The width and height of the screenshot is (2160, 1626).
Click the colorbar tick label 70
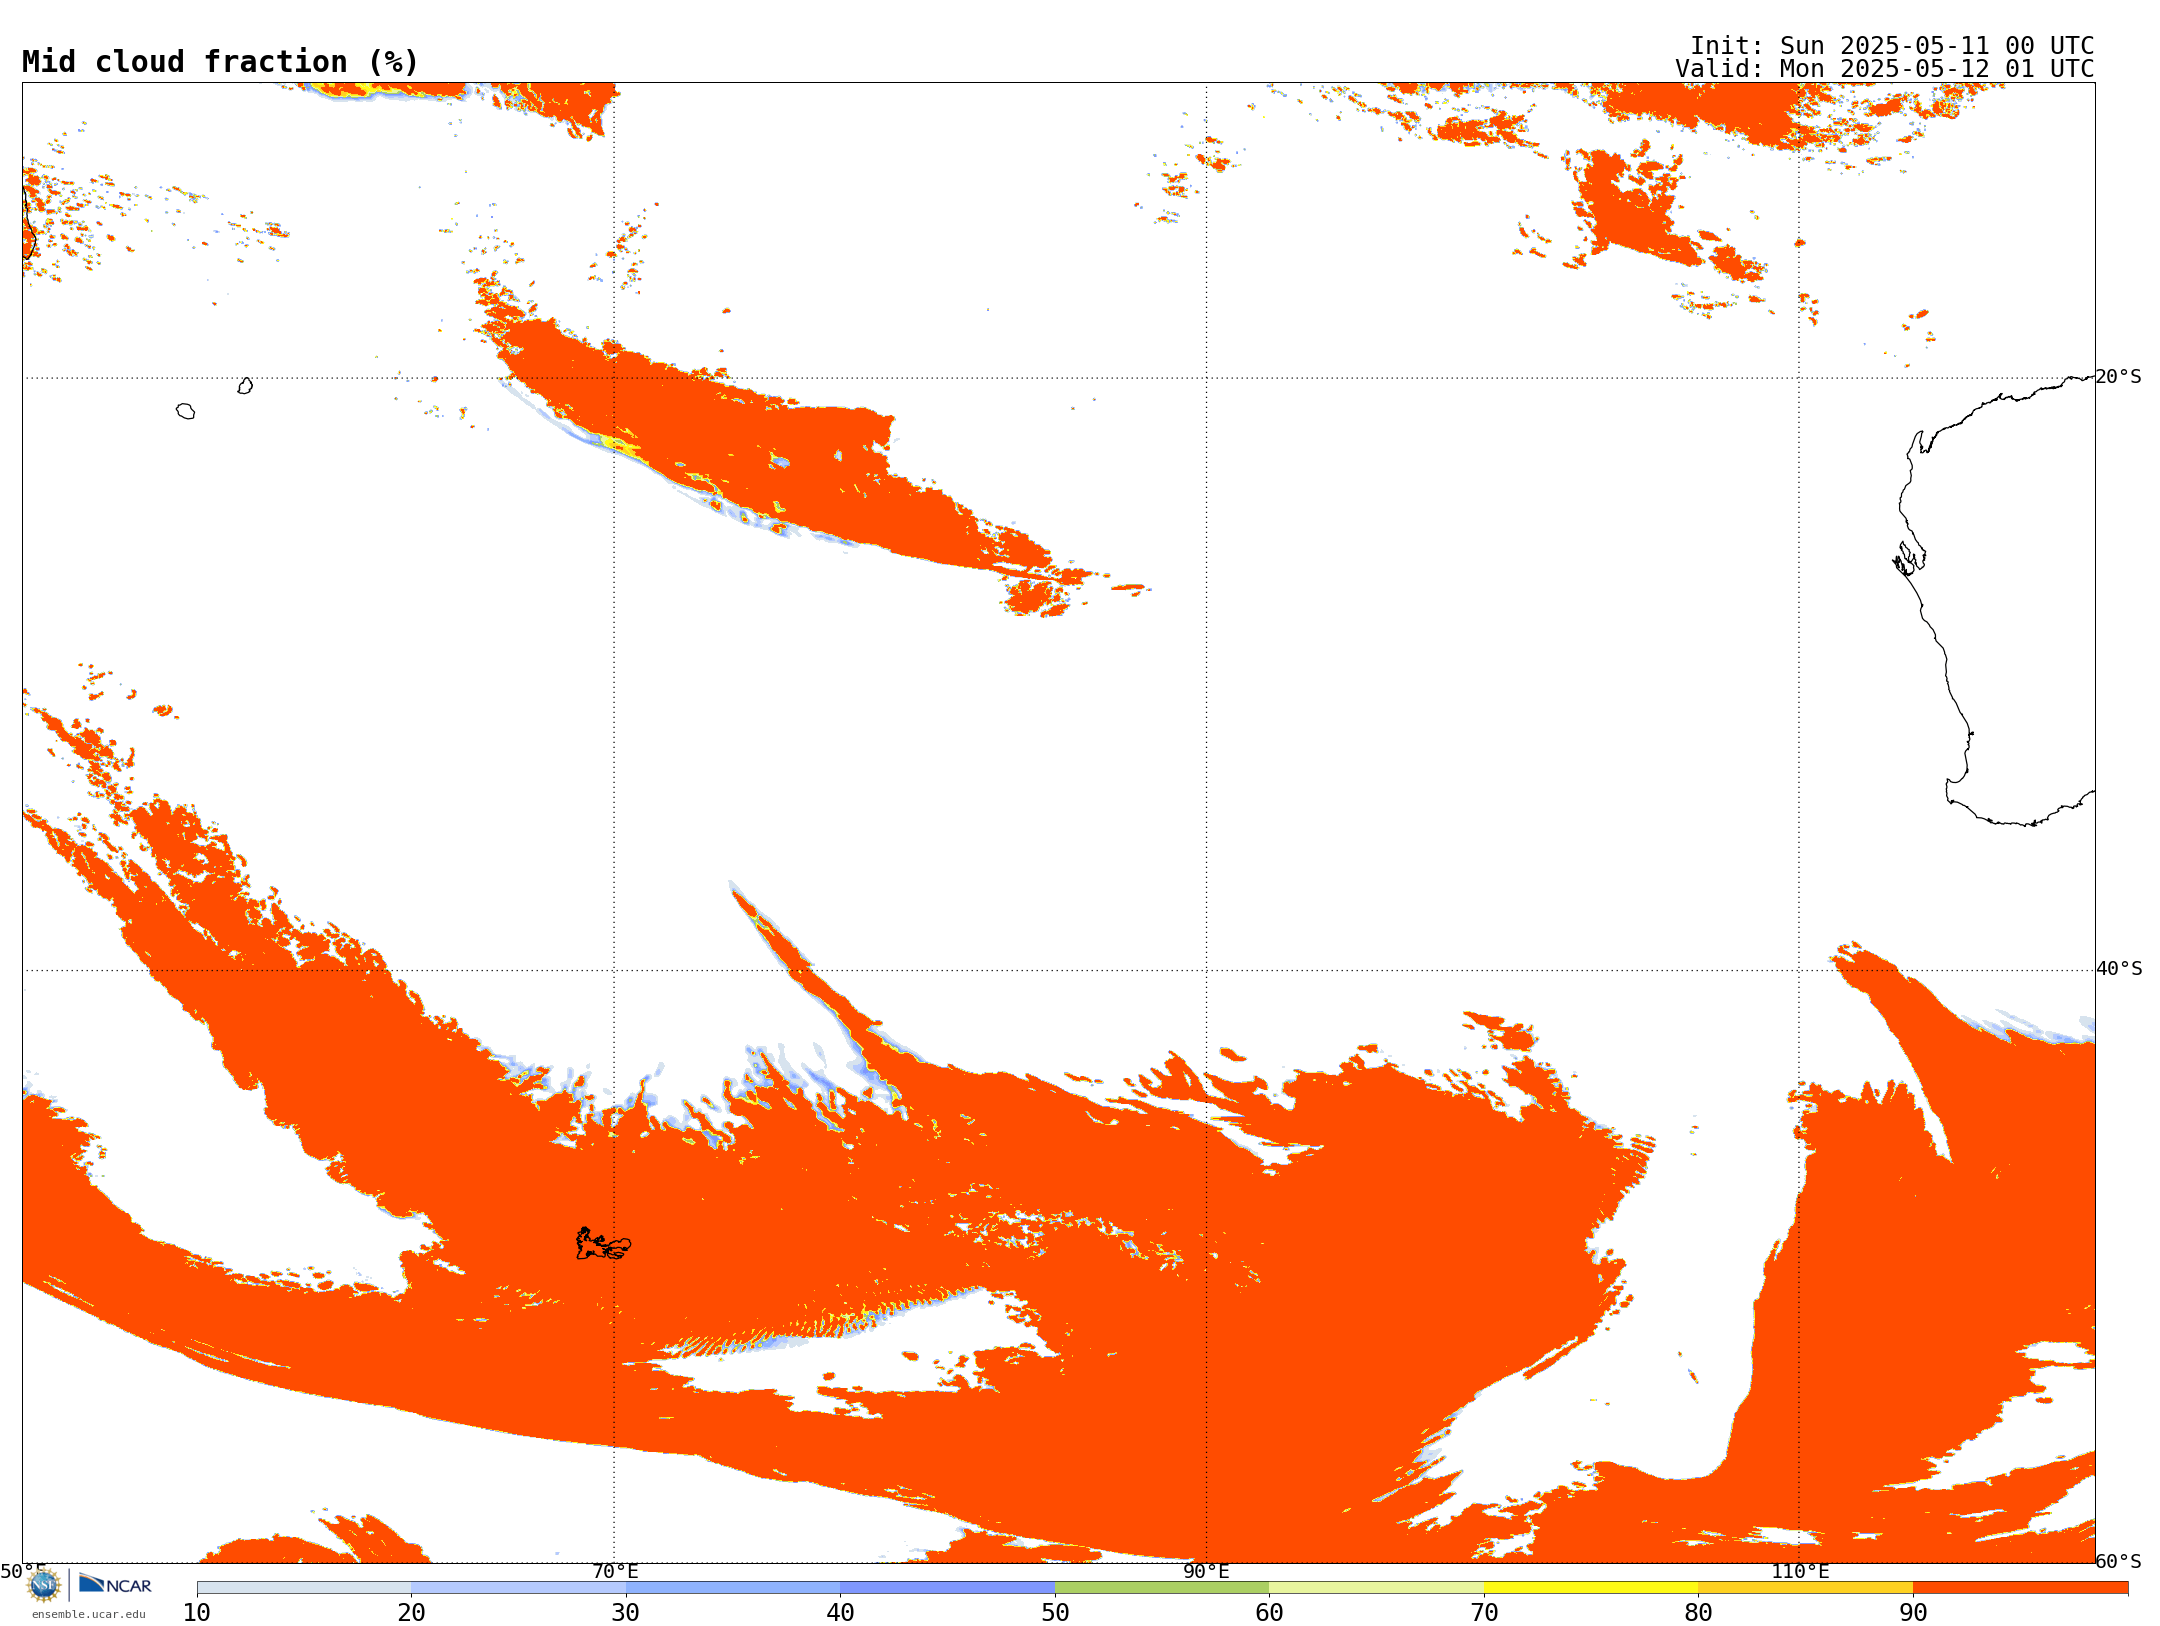tap(1484, 1613)
